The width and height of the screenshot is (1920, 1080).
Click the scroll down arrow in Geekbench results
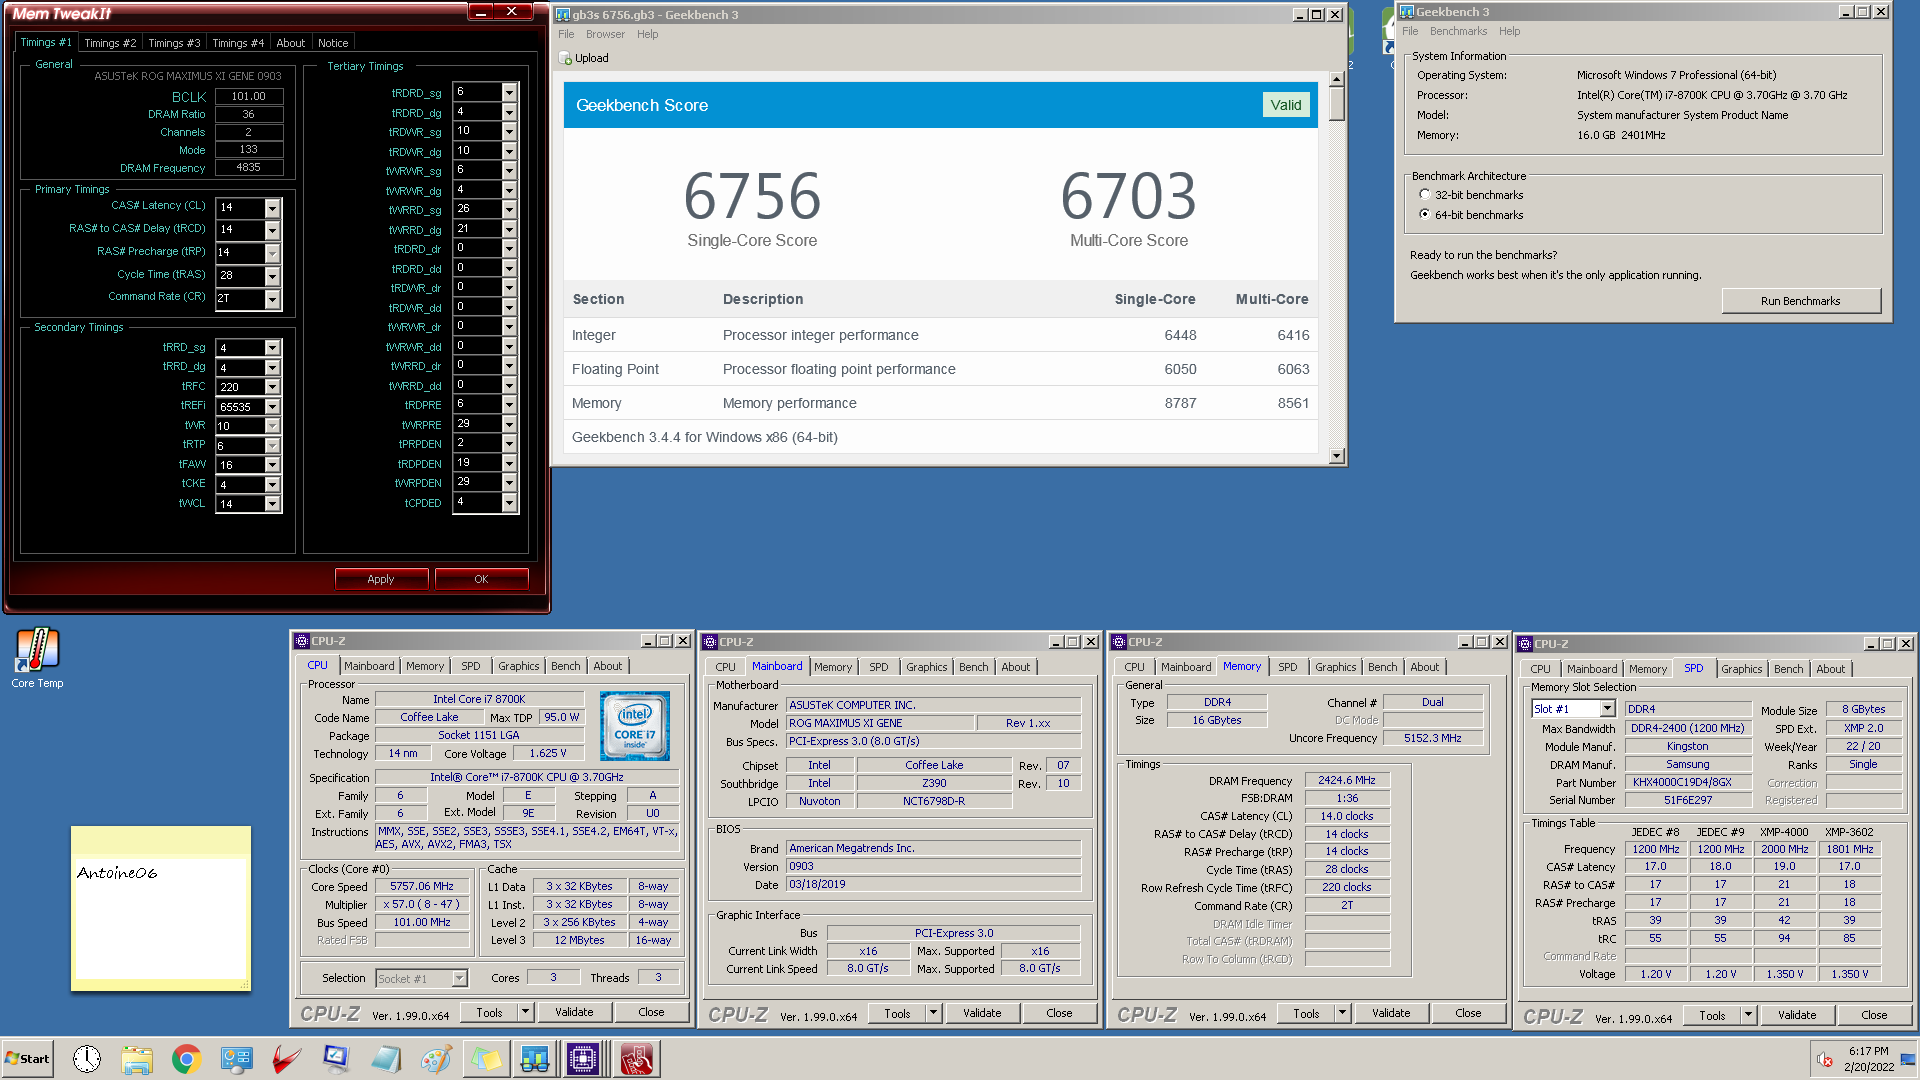pyautogui.click(x=1337, y=456)
